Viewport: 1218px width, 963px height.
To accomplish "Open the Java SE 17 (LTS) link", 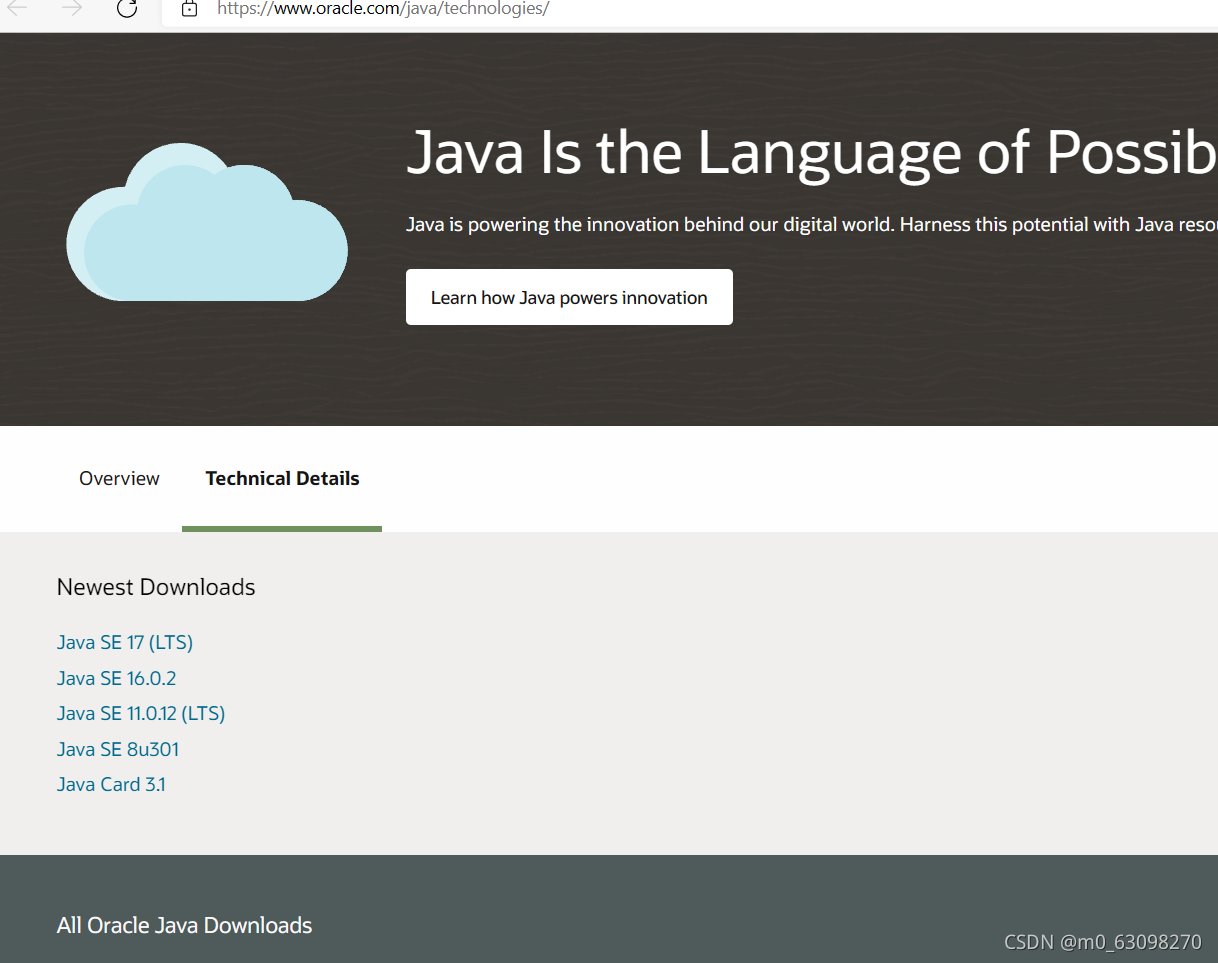I will point(125,643).
